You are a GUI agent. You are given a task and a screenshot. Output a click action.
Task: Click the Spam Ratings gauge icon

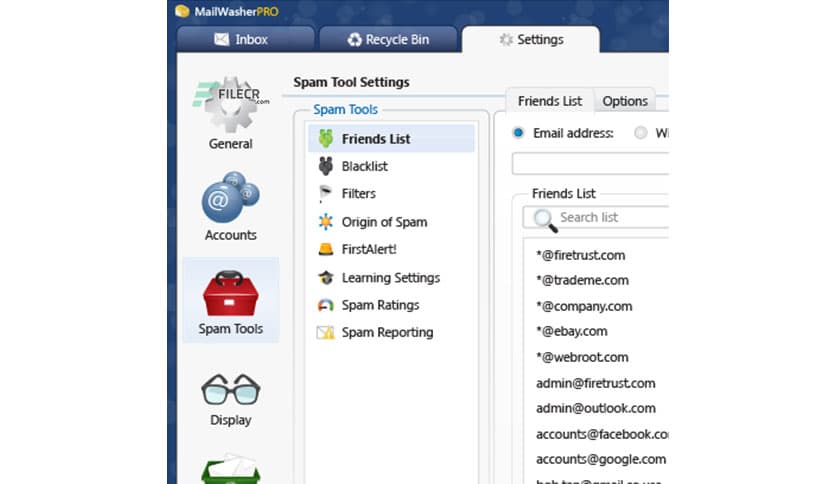click(326, 305)
